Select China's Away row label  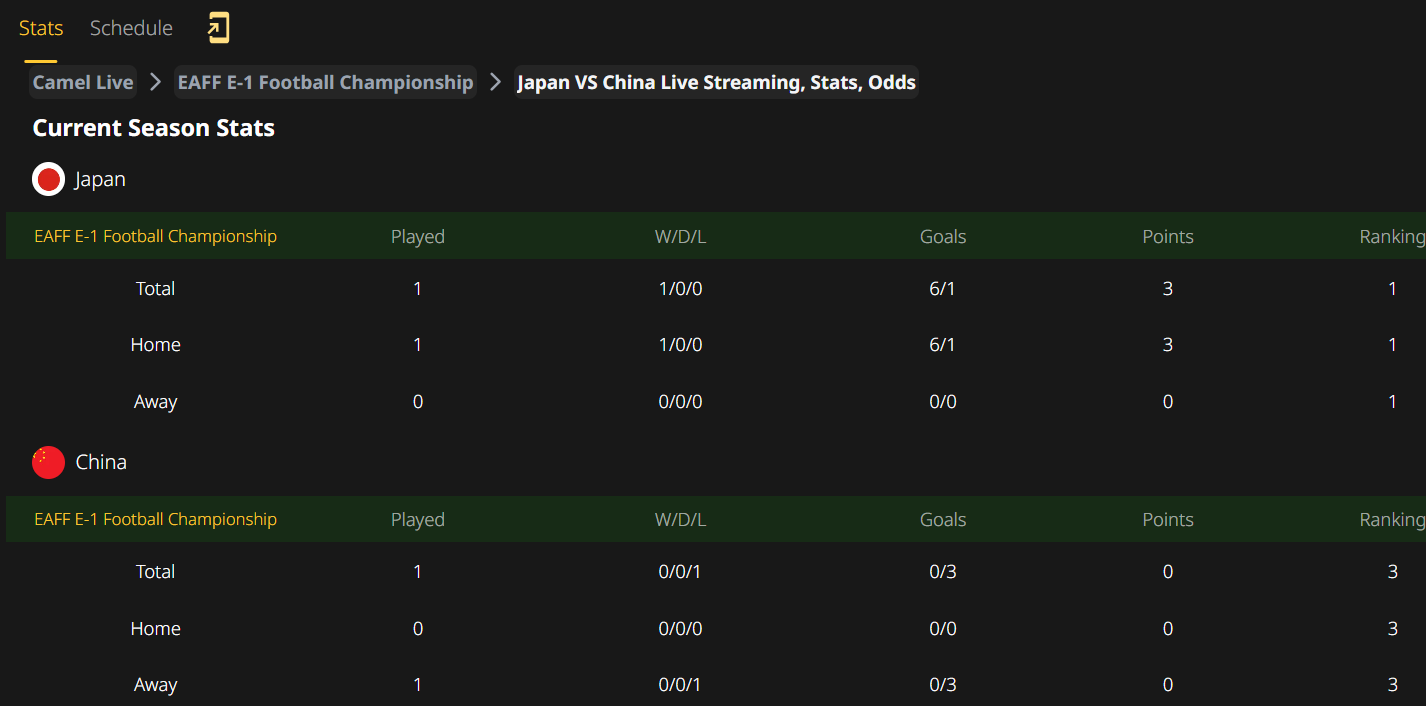pos(155,685)
